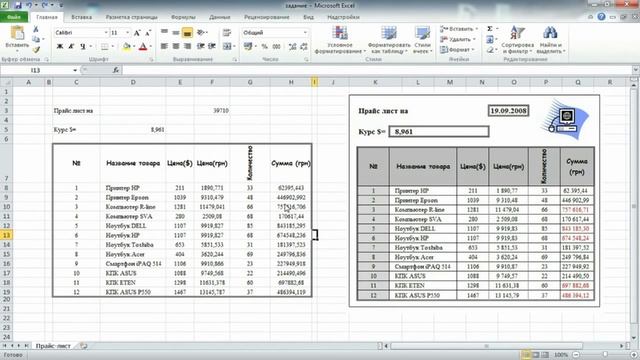Click the Wrap Text icon

pyautogui.click(x=227, y=33)
